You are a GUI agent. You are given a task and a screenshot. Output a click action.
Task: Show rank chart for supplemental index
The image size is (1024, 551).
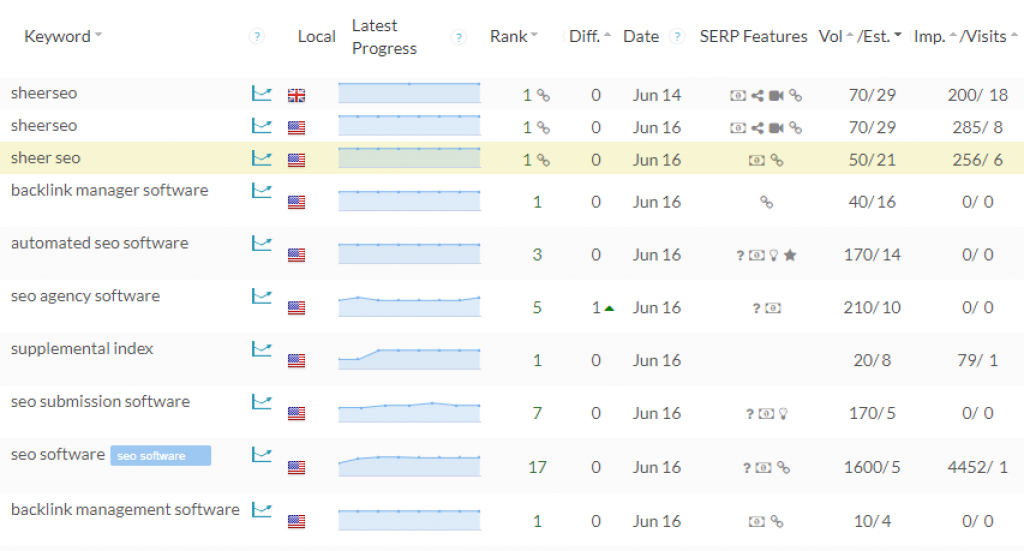coord(262,349)
